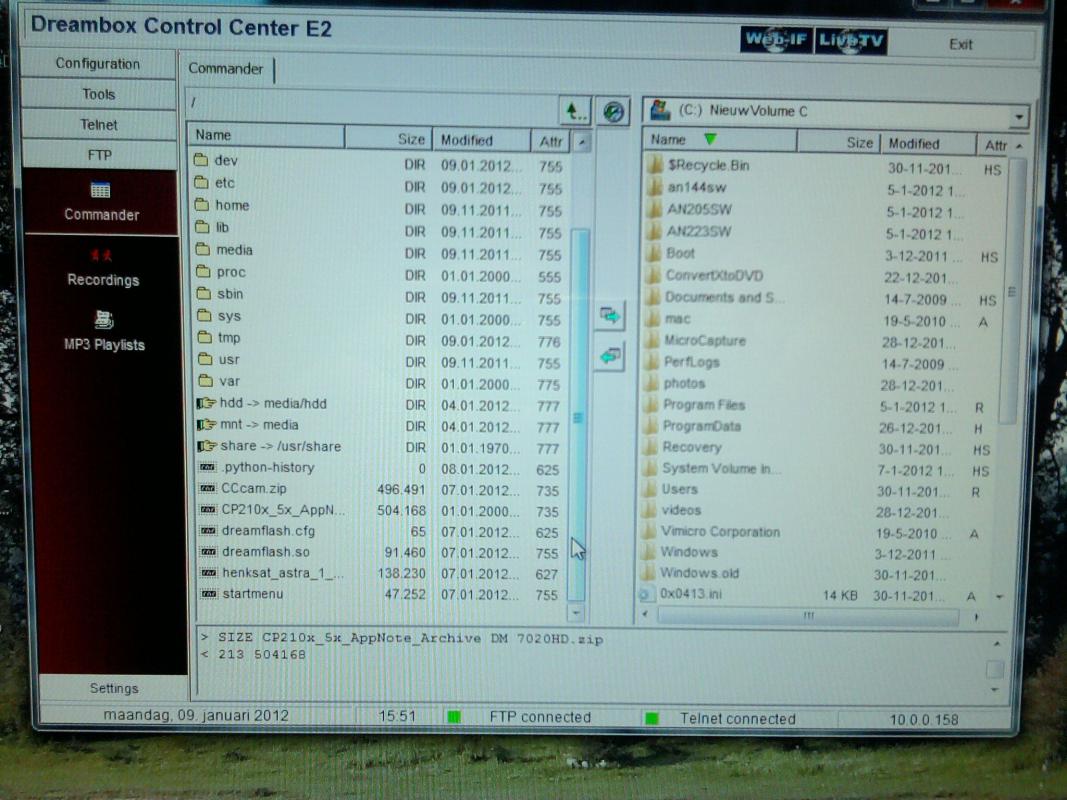Open the drive selector dropdown

pos(1018,116)
